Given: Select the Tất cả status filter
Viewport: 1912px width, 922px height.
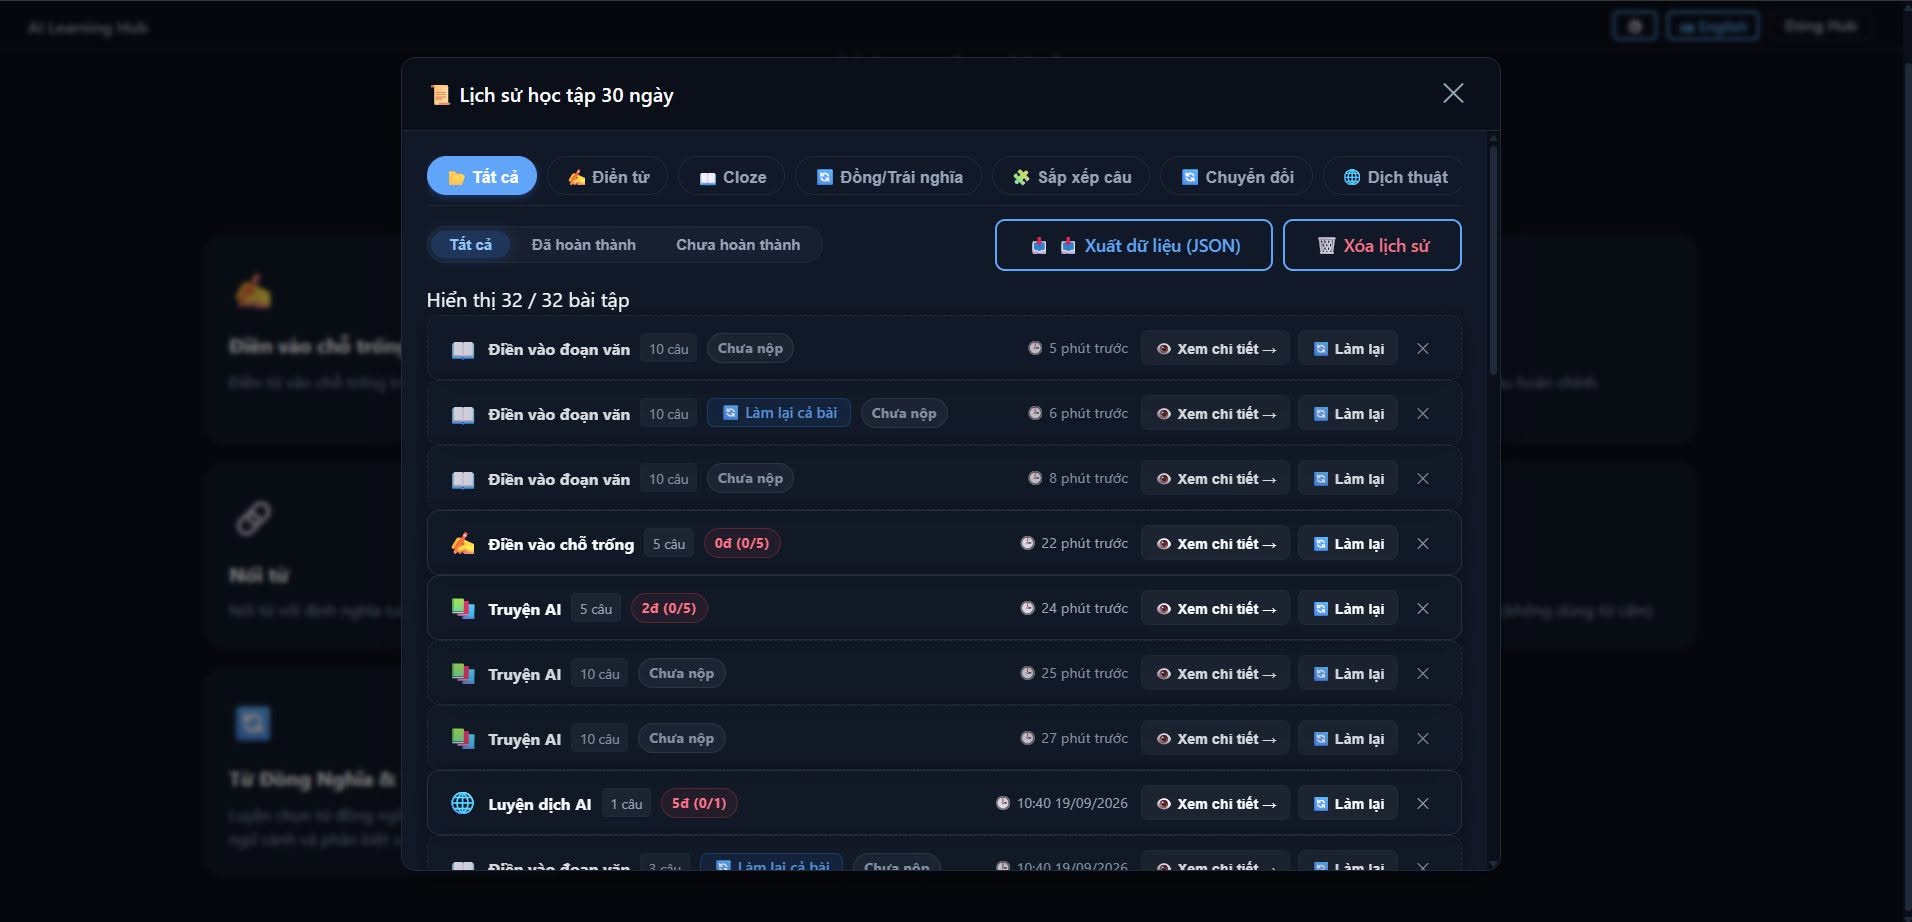Looking at the screenshot, I should click(x=470, y=244).
